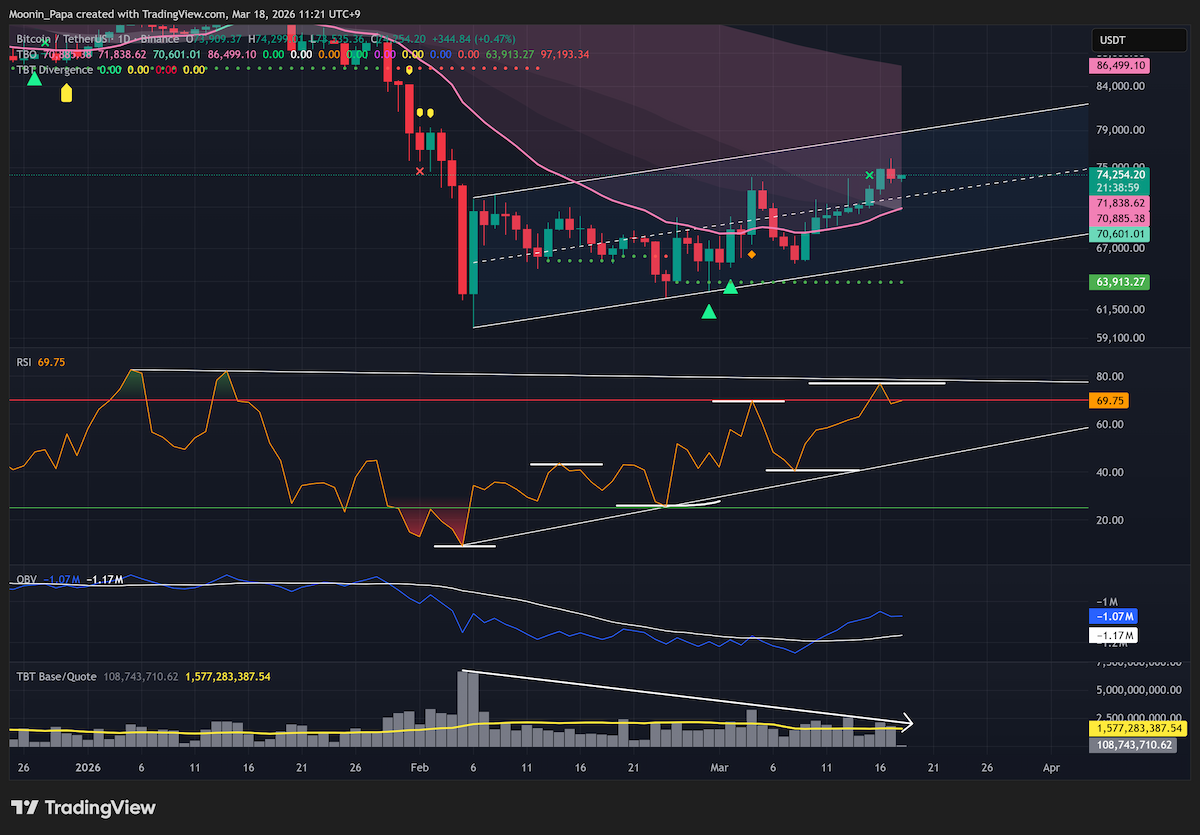Click the current price label 74,254.20
1200x835 pixels.
pos(1120,174)
